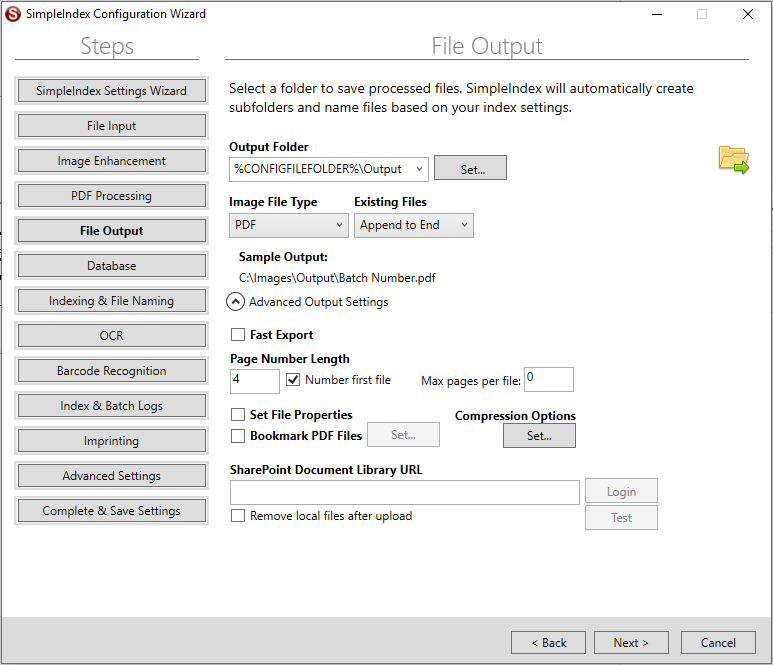Image resolution: width=773 pixels, height=665 pixels.
Task: Enable the Fast Export checkbox
Action: pyautogui.click(x=238, y=335)
